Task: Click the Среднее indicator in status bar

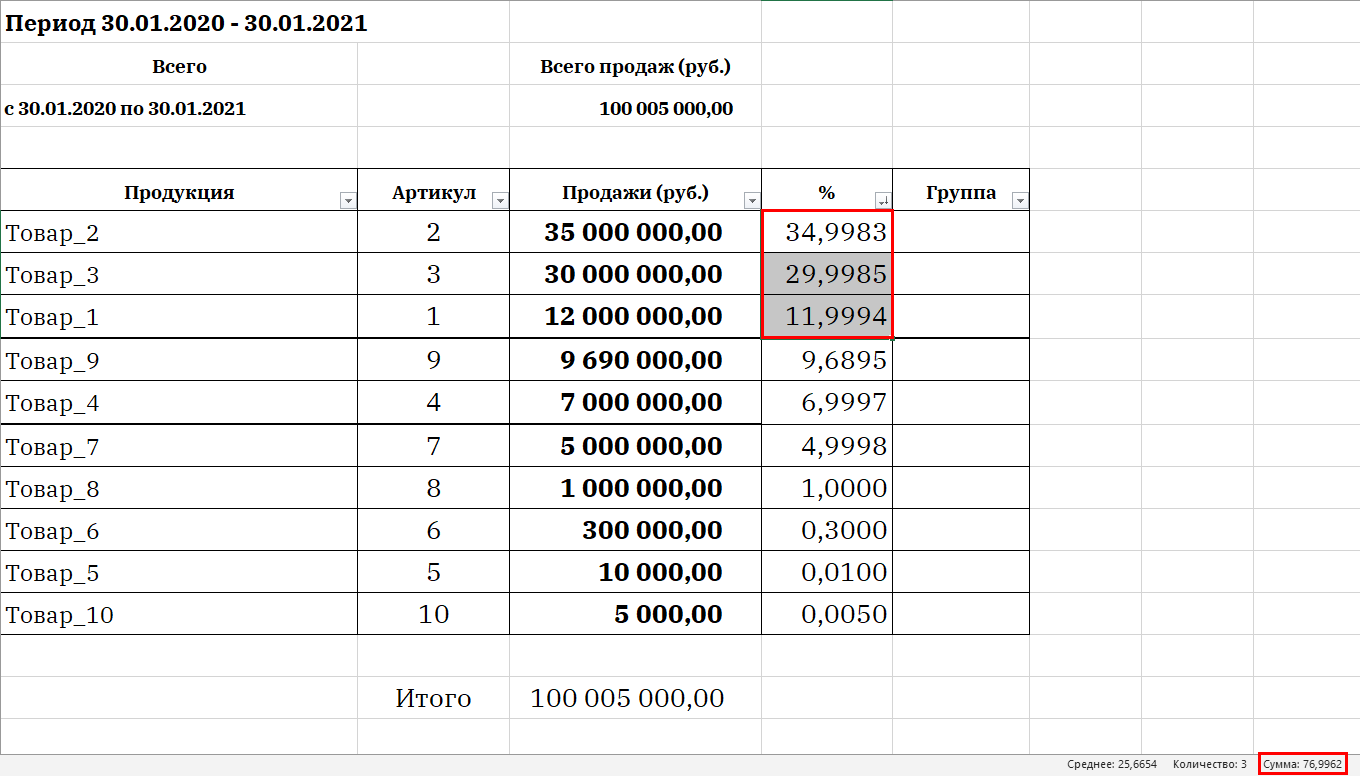Action: click(x=1111, y=764)
